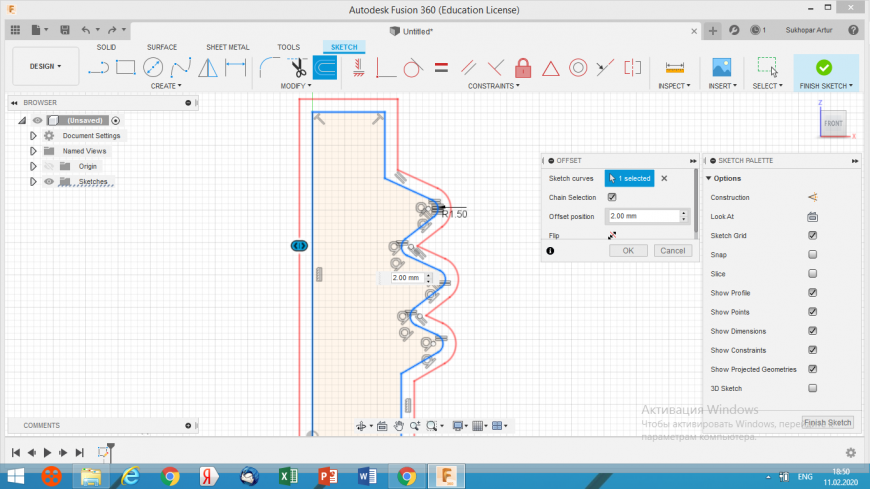This screenshot has height=489, width=870.
Task: Click the Offset position input field
Action: [643, 216]
